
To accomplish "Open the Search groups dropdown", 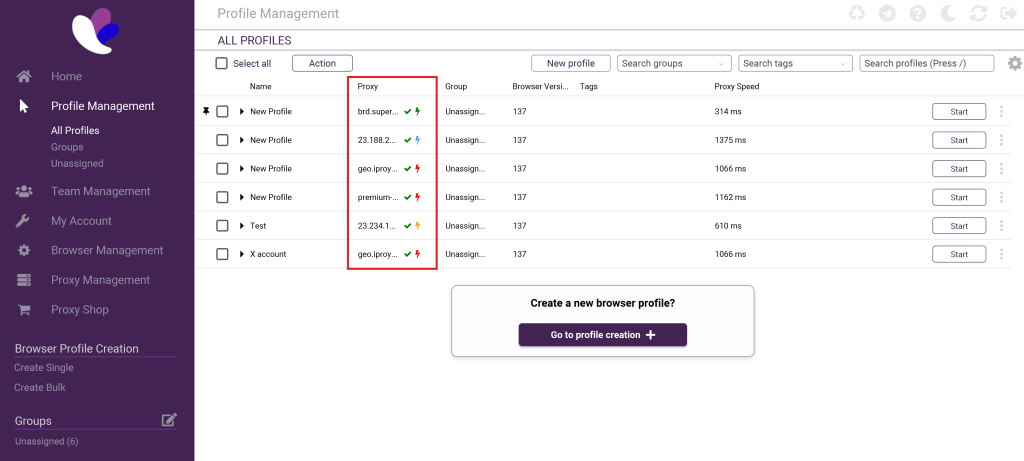I will pos(674,63).
